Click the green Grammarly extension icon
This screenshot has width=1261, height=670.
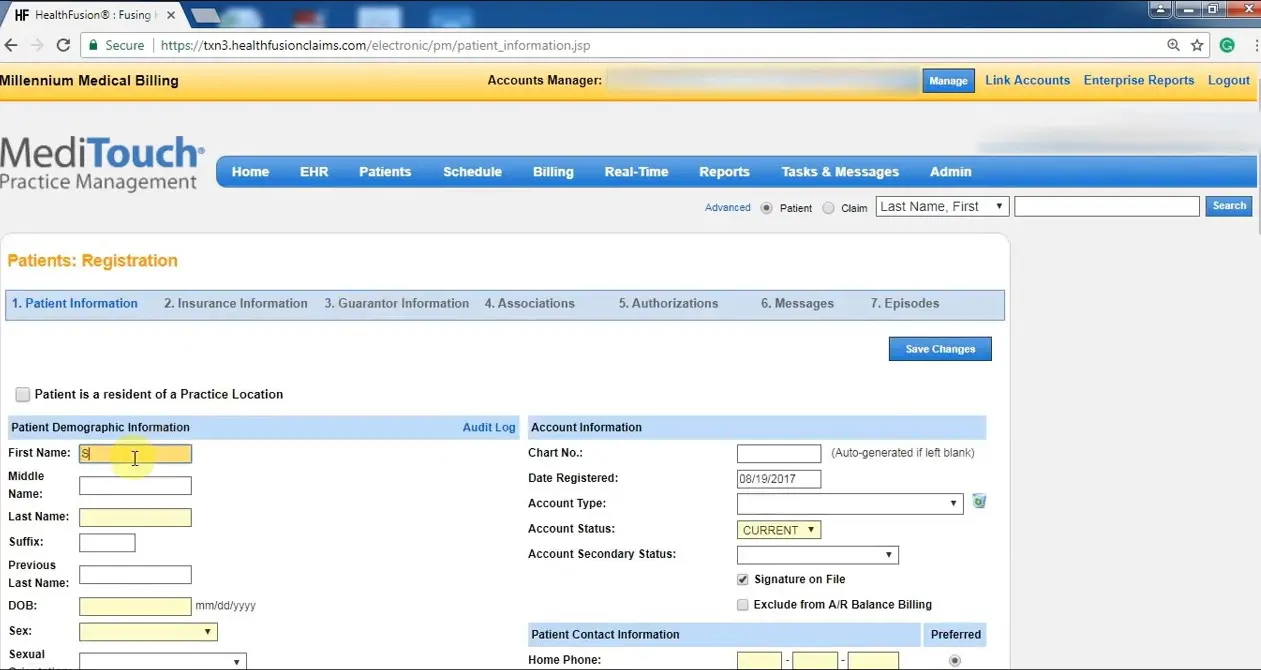pos(1227,45)
